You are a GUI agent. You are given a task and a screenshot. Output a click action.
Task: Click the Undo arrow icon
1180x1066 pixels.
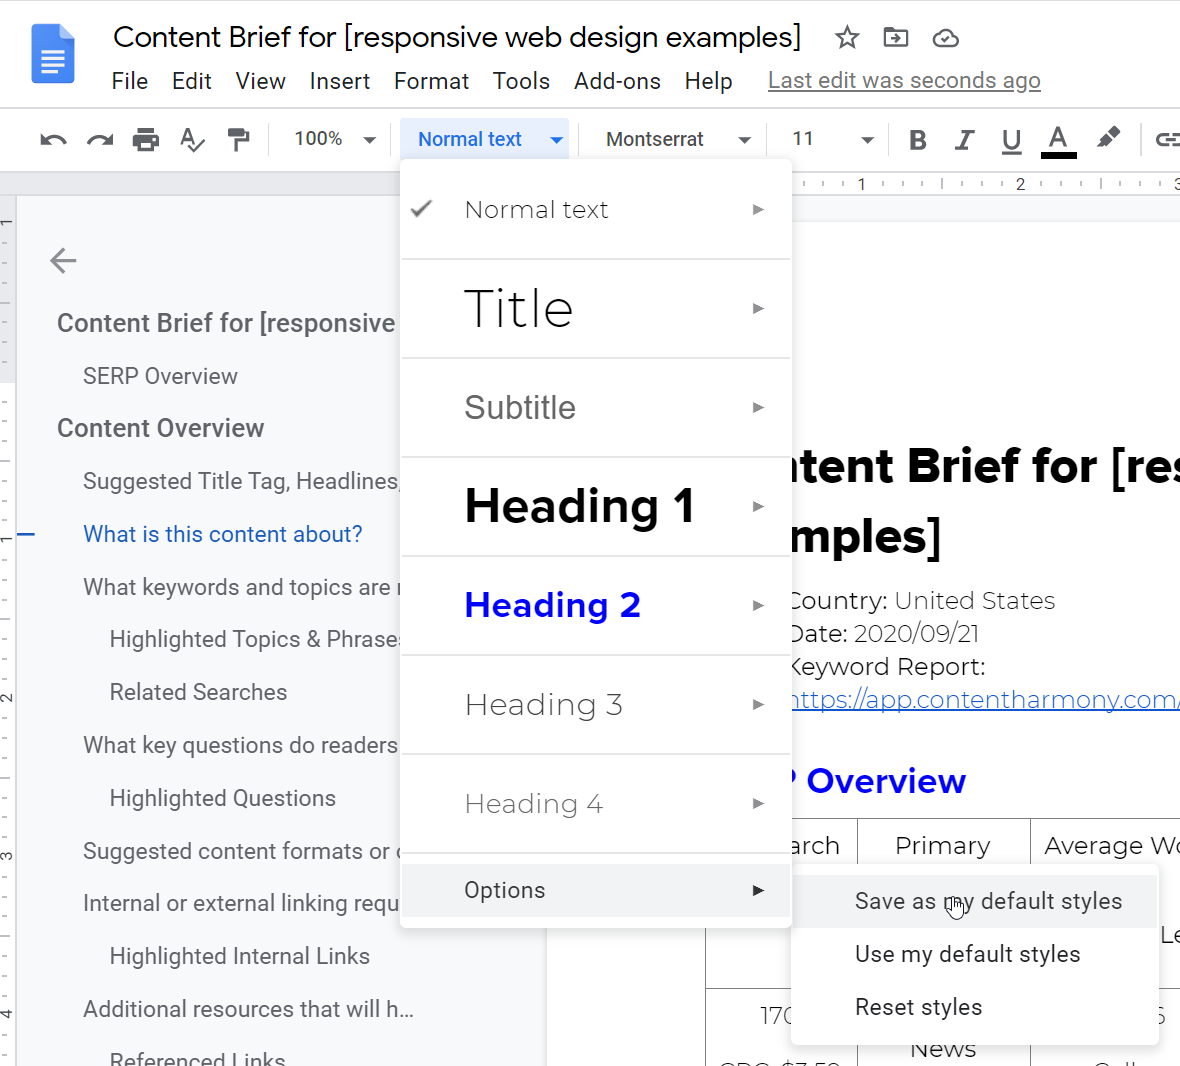[53, 140]
